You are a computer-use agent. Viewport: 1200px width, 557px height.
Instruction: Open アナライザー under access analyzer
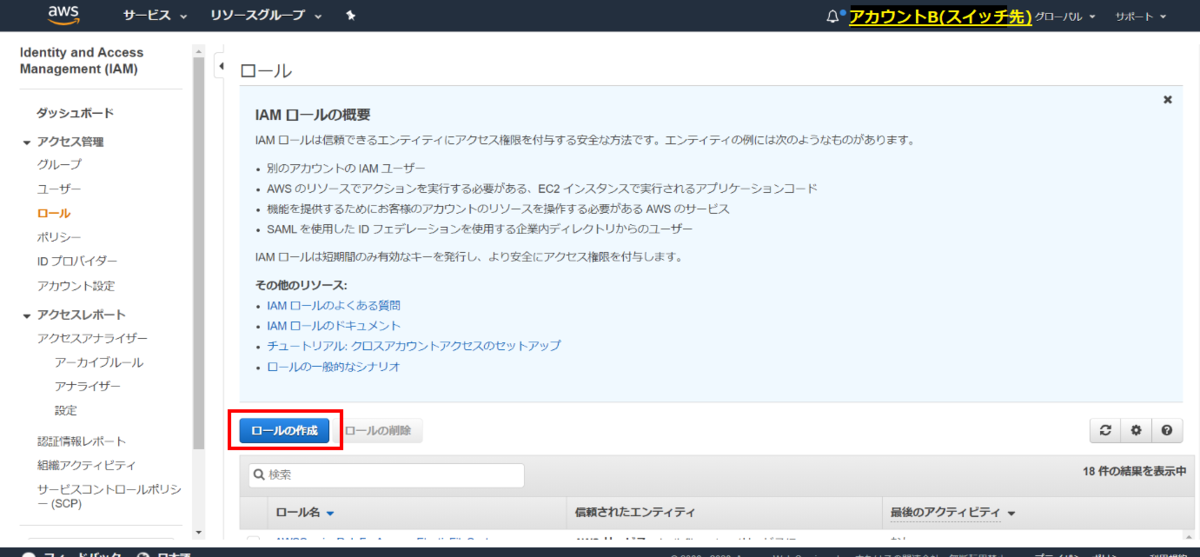[x=88, y=386]
